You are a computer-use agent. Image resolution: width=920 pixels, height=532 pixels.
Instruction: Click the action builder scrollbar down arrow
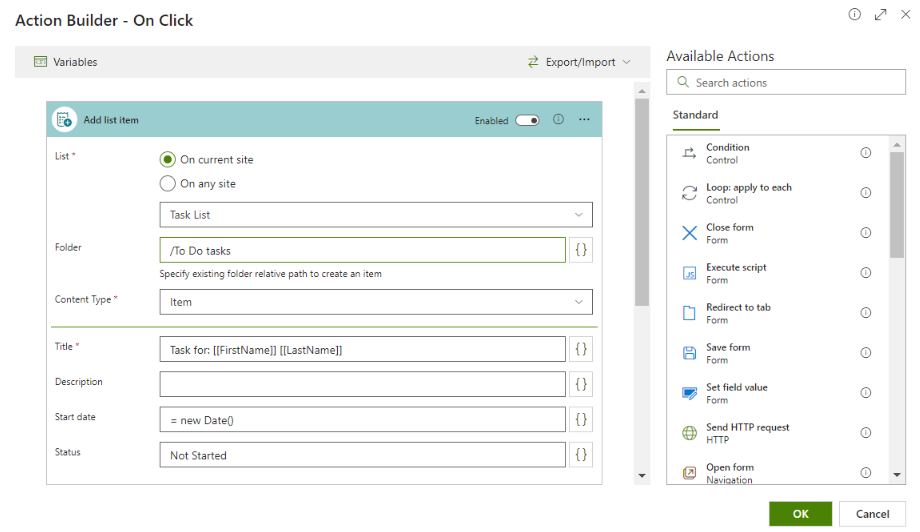tap(642, 476)
